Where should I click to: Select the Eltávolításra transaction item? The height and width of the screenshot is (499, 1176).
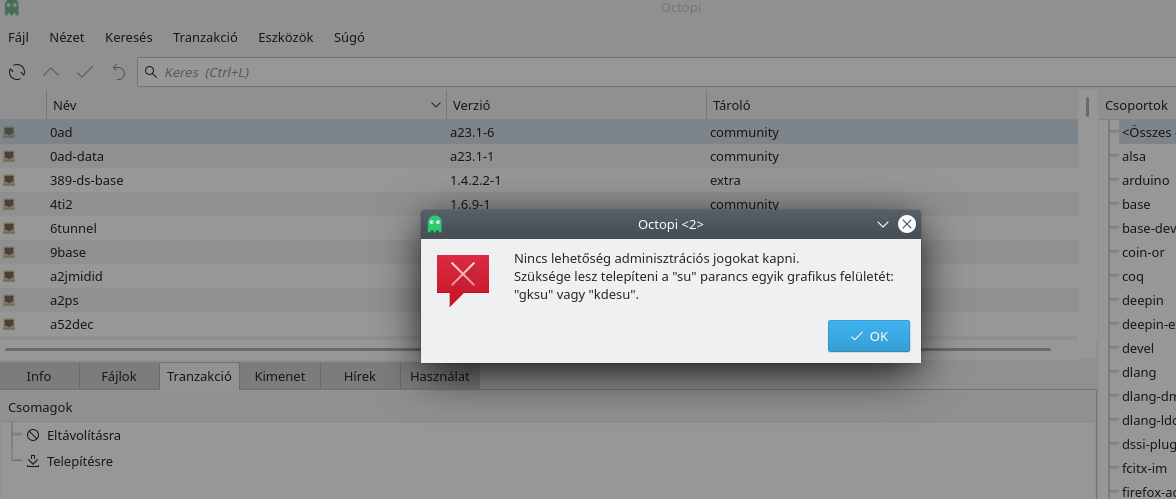(x=83, y=435)
